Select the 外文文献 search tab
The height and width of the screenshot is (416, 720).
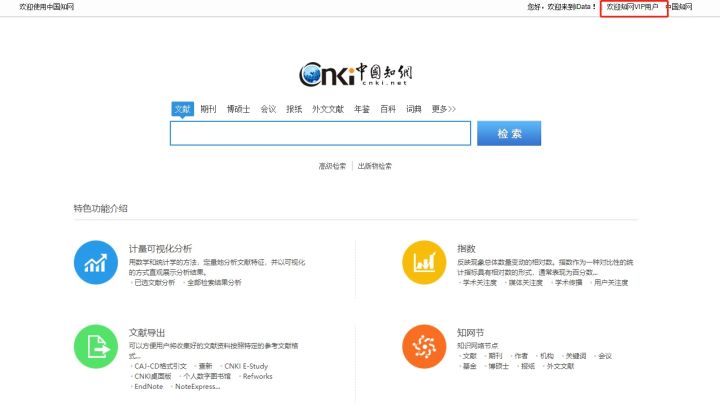328,109
